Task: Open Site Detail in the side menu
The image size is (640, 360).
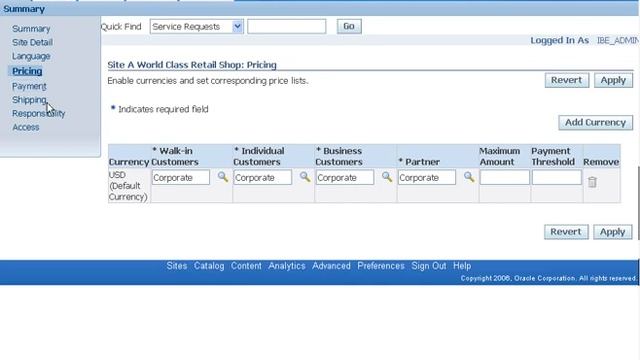Action: tap(32, 42)
